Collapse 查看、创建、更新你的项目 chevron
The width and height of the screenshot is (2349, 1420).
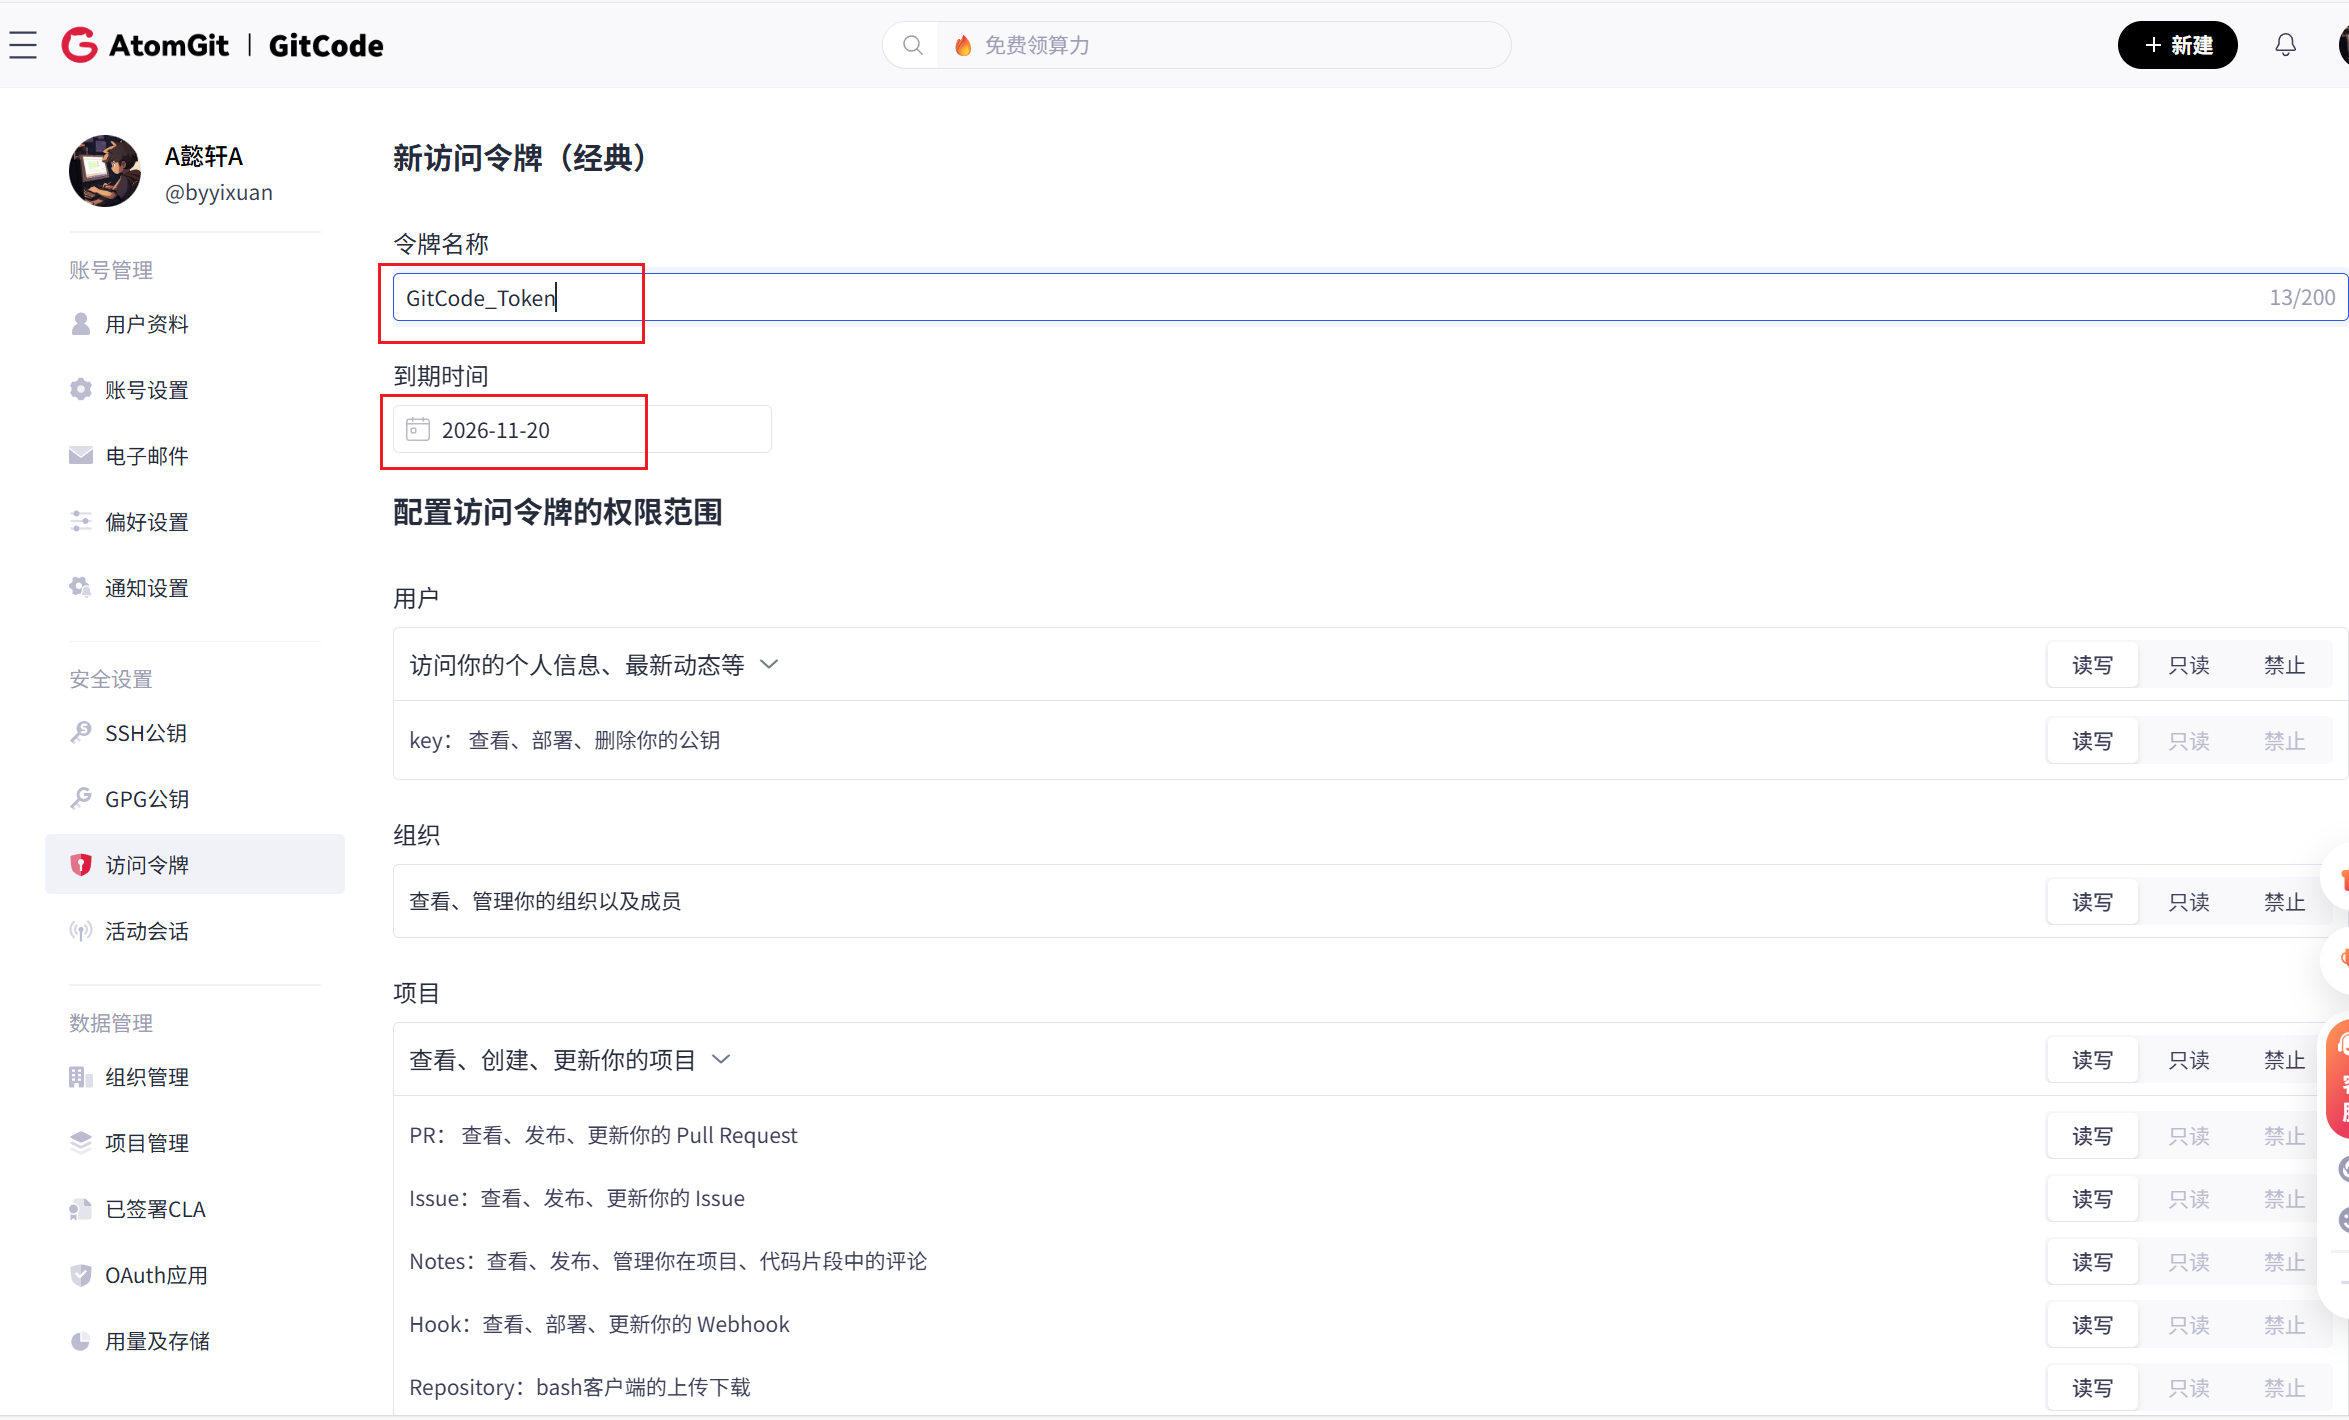coord(721,1060)
